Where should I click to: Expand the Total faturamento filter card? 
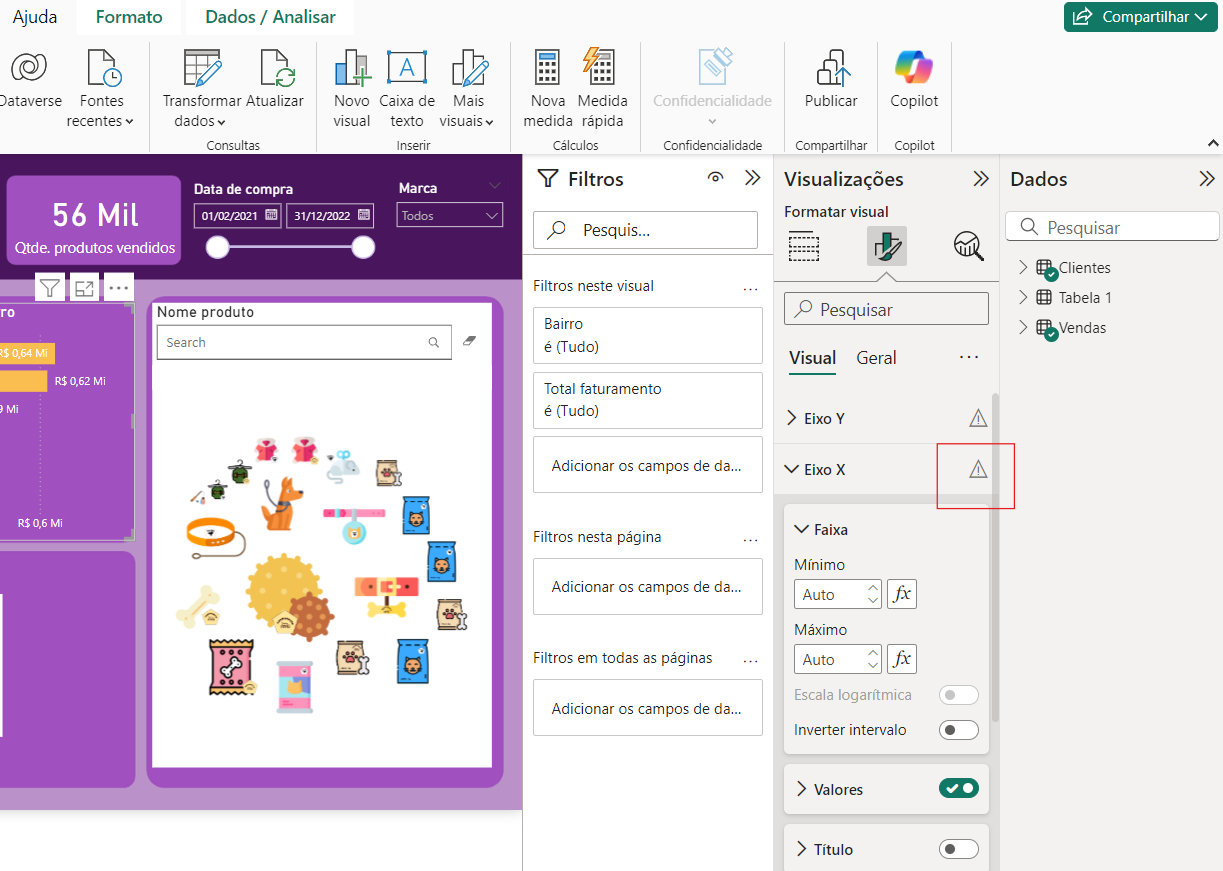[648, 399]
